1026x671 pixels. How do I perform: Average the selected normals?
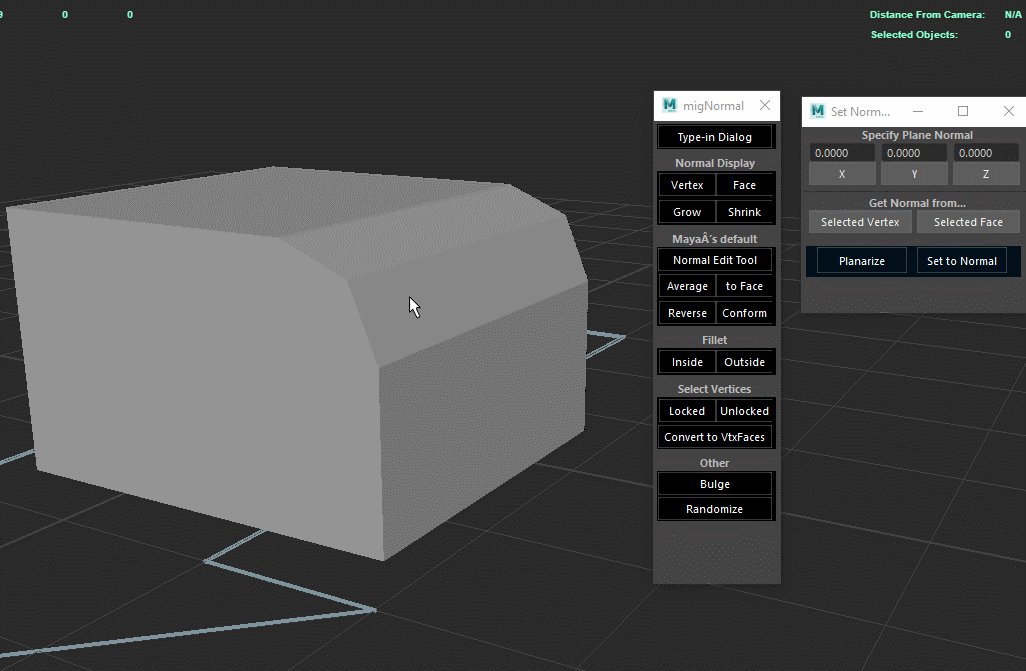tap(686, 286)
